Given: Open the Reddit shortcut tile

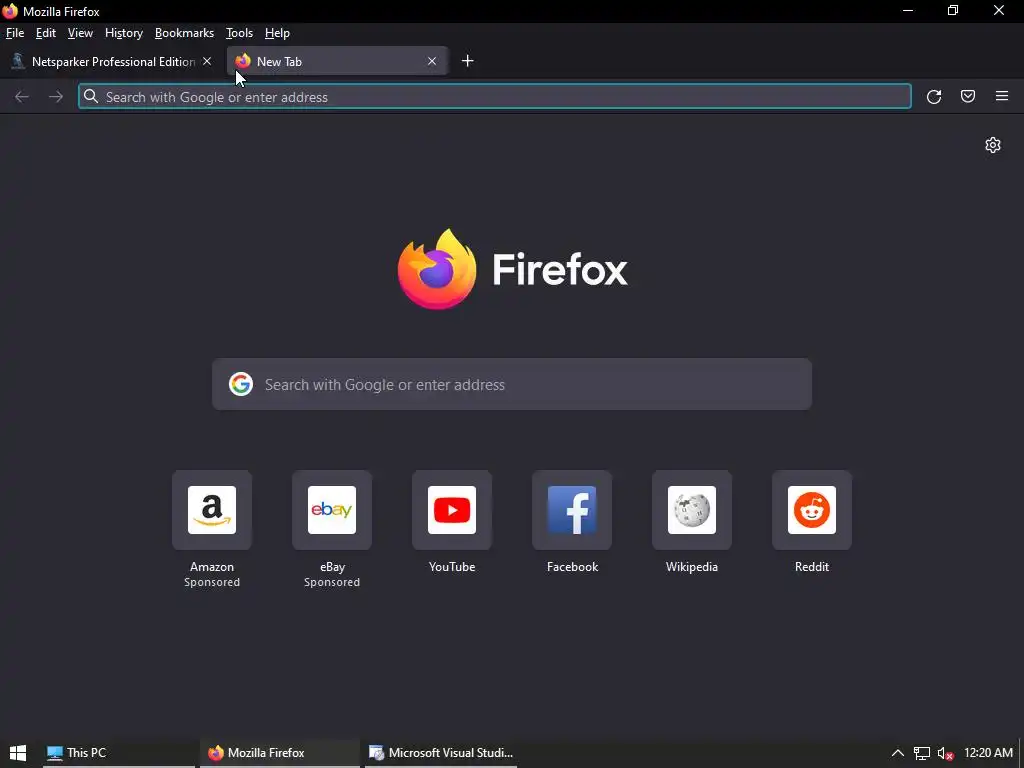Looking at the screenshot, I should [x=812, y=510].
